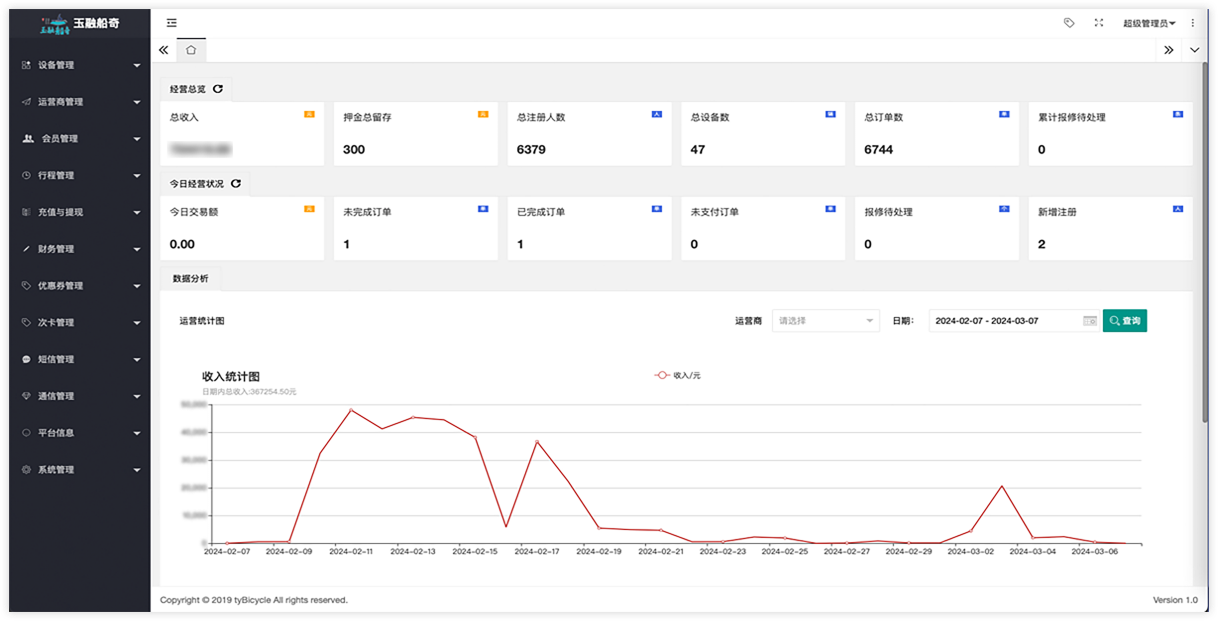Viewport: 1219px width, 622px height.
Task: Expand 设备管理 menu
Action: pyautogui.click(x=80, y=66)
